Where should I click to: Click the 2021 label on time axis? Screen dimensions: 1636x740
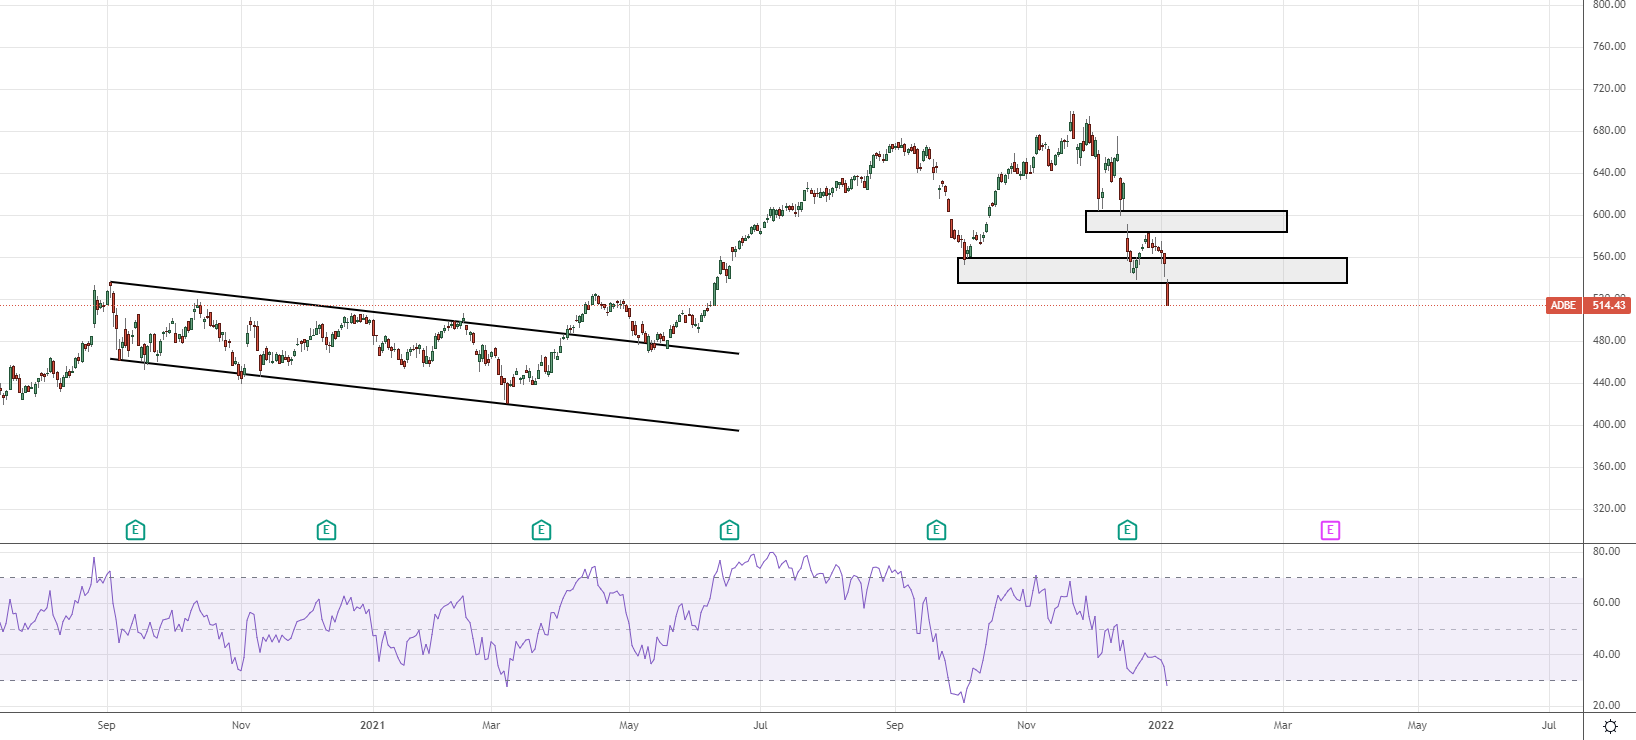[x=372, y=725]
